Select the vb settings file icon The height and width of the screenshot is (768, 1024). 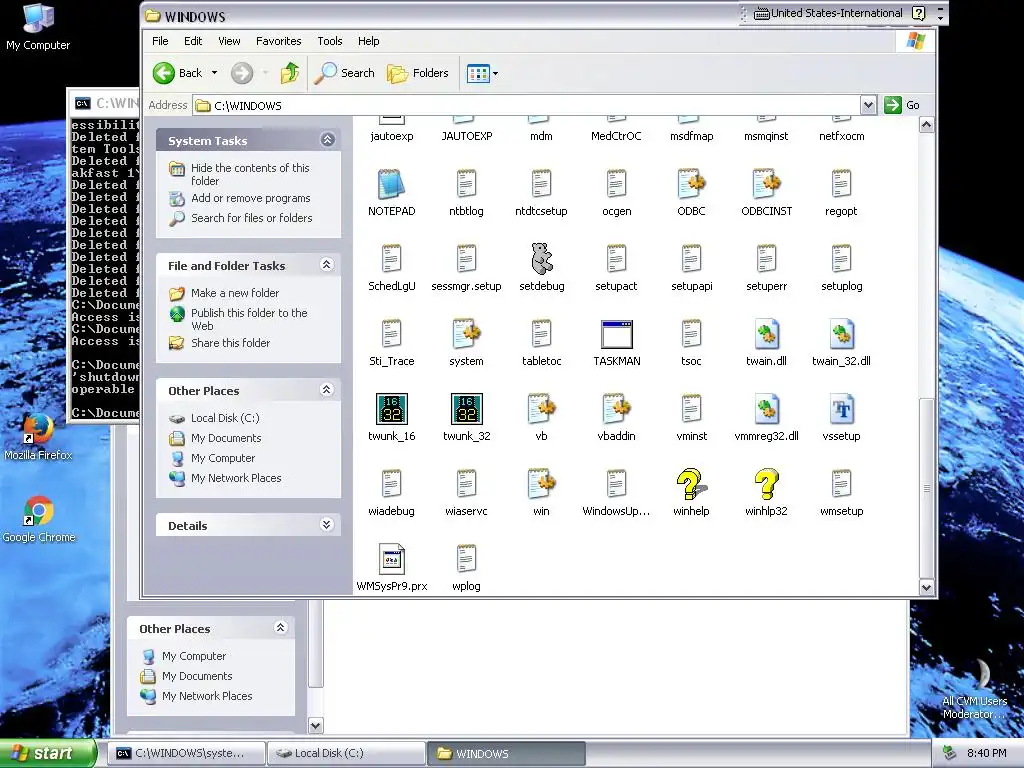541,409
